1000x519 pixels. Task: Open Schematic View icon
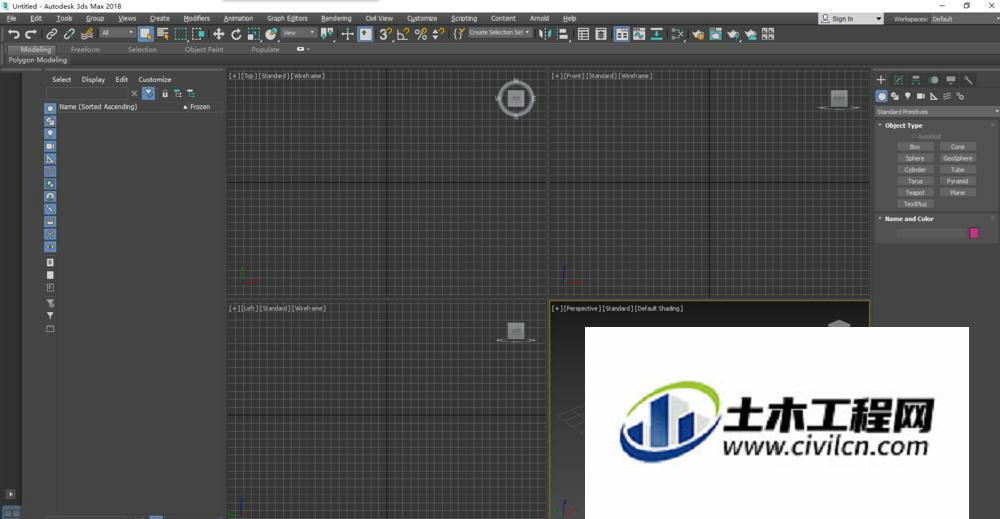(656, 34)
